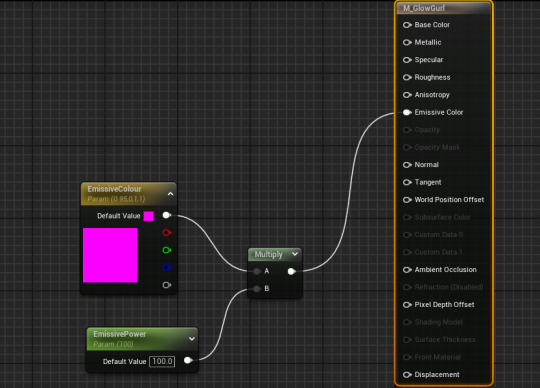Image resolution: width=540 pixels, height=388 pixels.
Task: Click the Normal input pin
Action: point(407,165)
